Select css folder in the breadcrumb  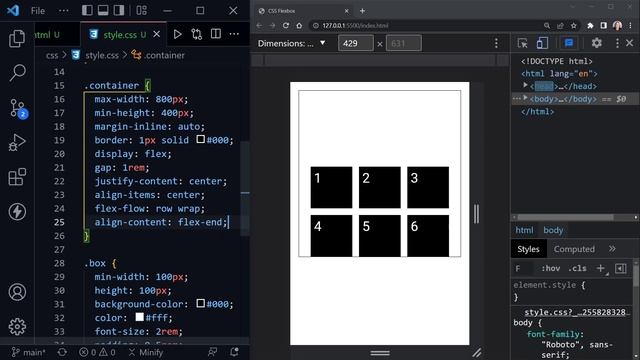pyautogui.click(x=52, y=55)
